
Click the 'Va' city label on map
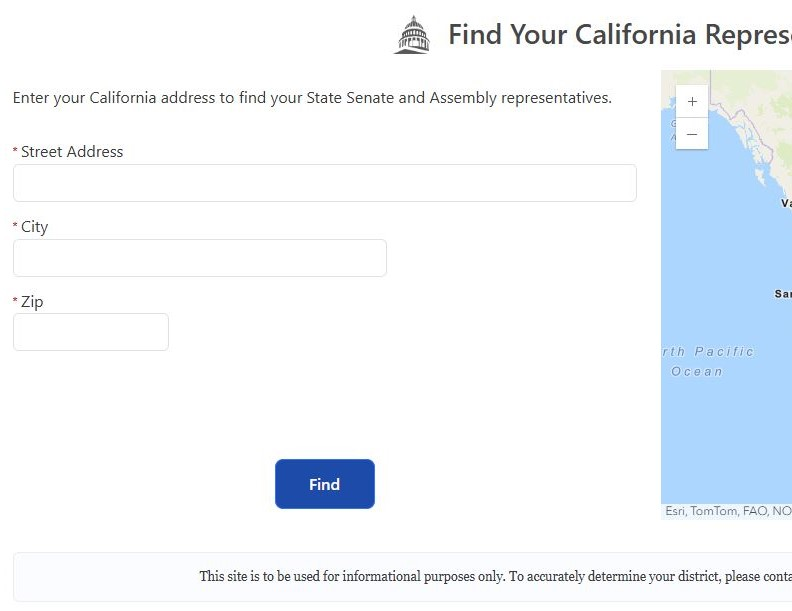pyautogui.click(x=786, y=203)
